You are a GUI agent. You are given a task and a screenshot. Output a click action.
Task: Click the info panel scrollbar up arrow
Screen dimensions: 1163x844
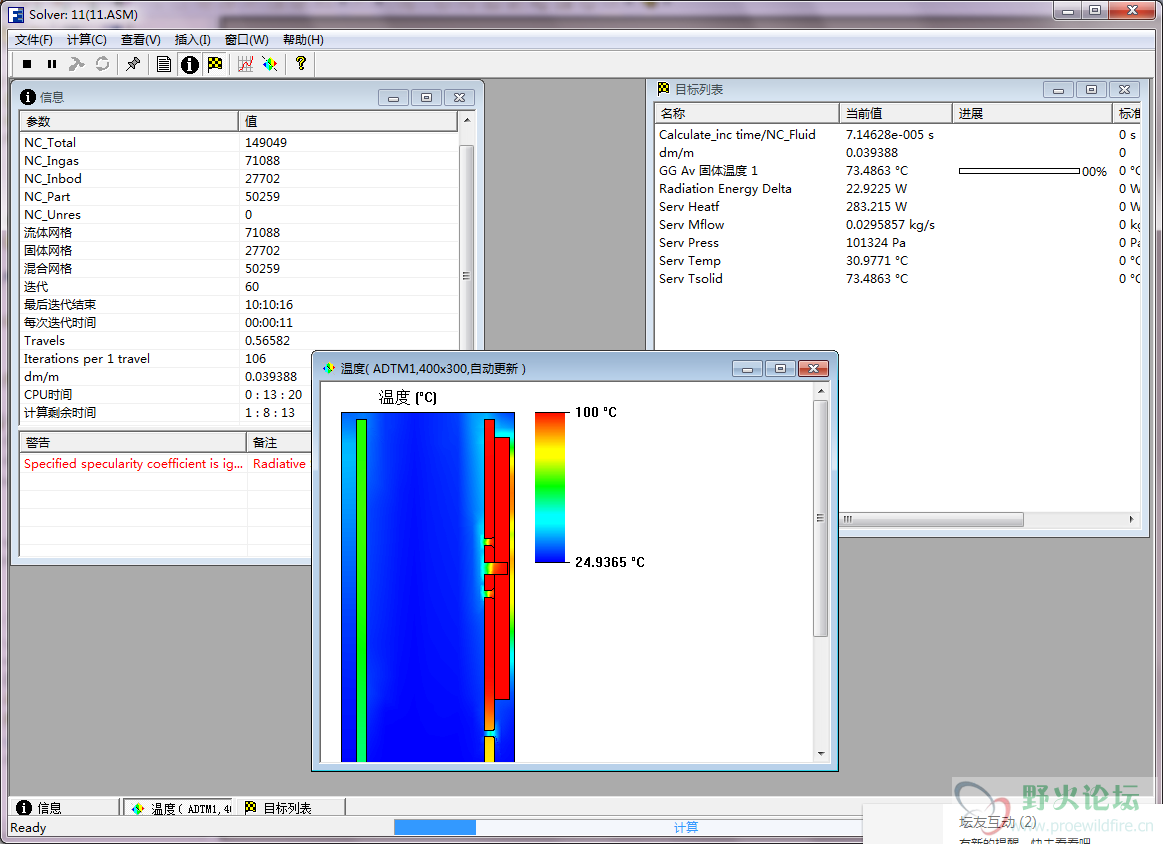tap(467, 120)
